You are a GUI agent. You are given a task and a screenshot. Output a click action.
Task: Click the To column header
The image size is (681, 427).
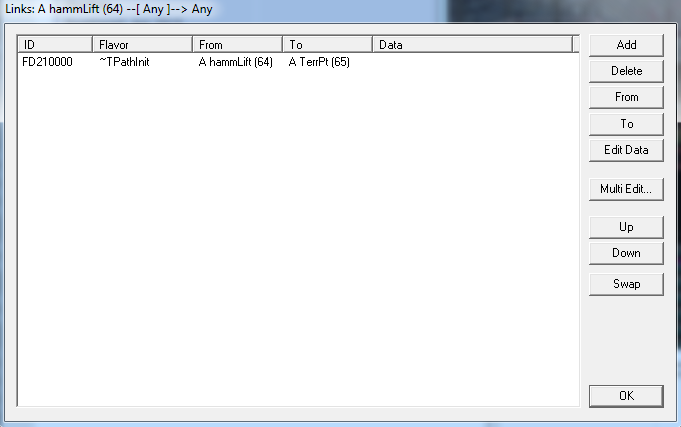tap(326, 45)
